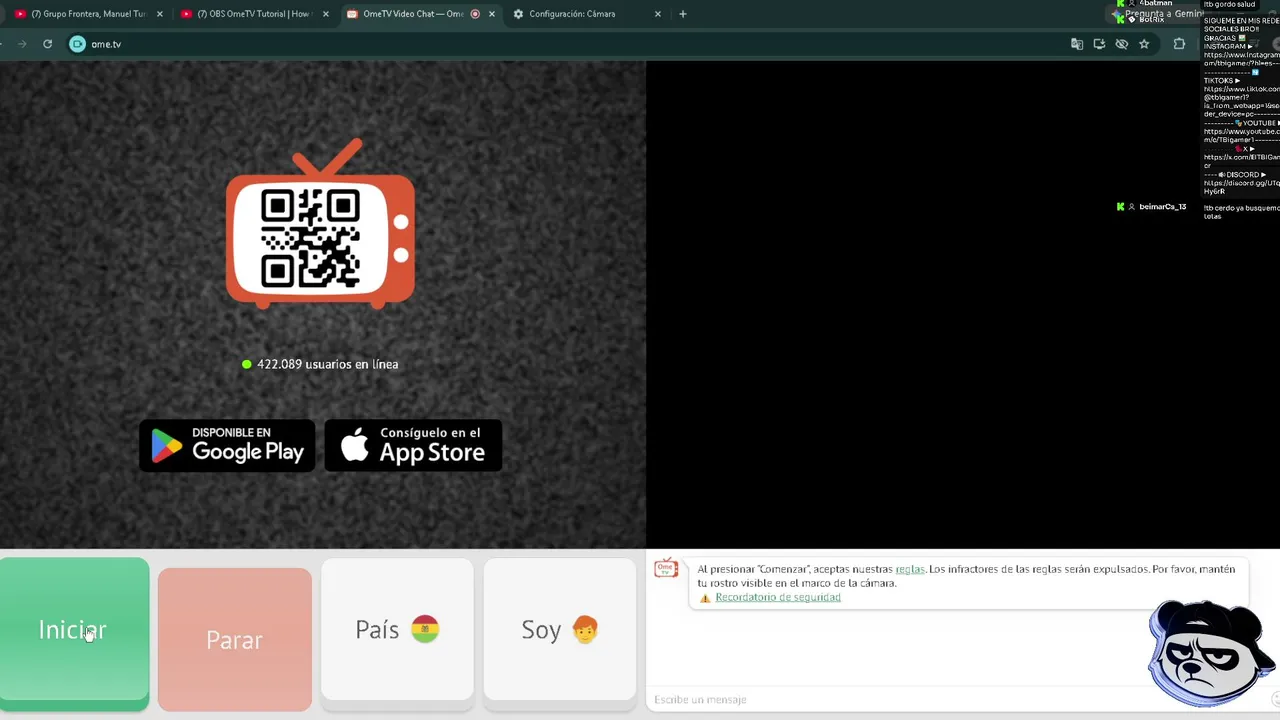Screen dimensions: 1280x720
Task: Click the face emoji on Soy button
Action: [x=585, y=629]
